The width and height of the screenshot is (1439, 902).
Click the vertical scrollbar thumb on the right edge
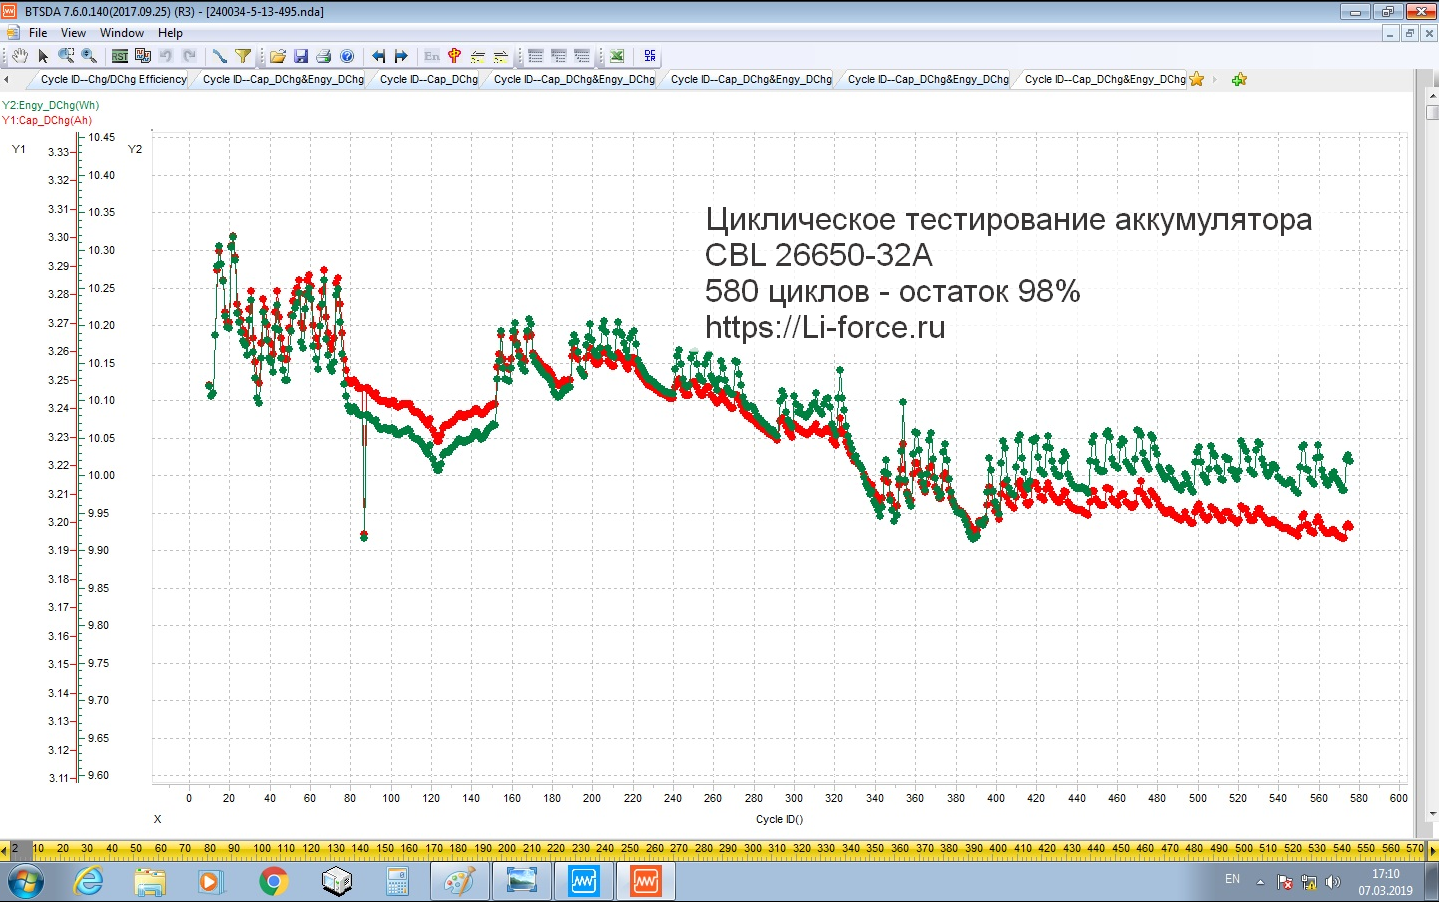pyautogui.click(x=1432, y=112)
